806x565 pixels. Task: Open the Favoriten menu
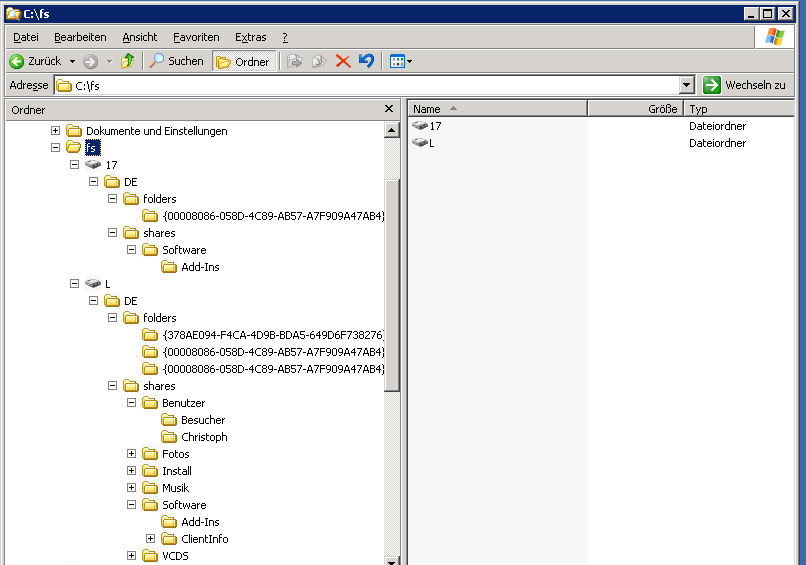click(x=196, y=37)
